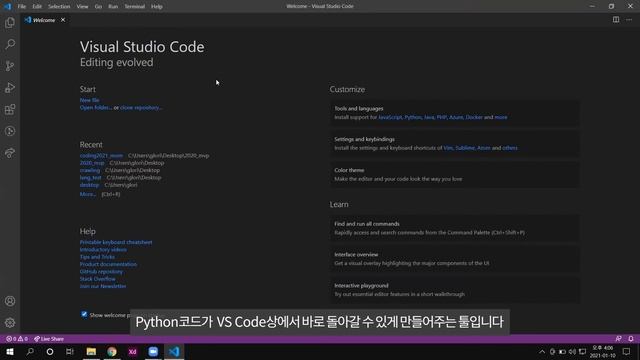640x360 pixels.
Task: Open the editor More Actions ellipsis
Action: point(629,20)
